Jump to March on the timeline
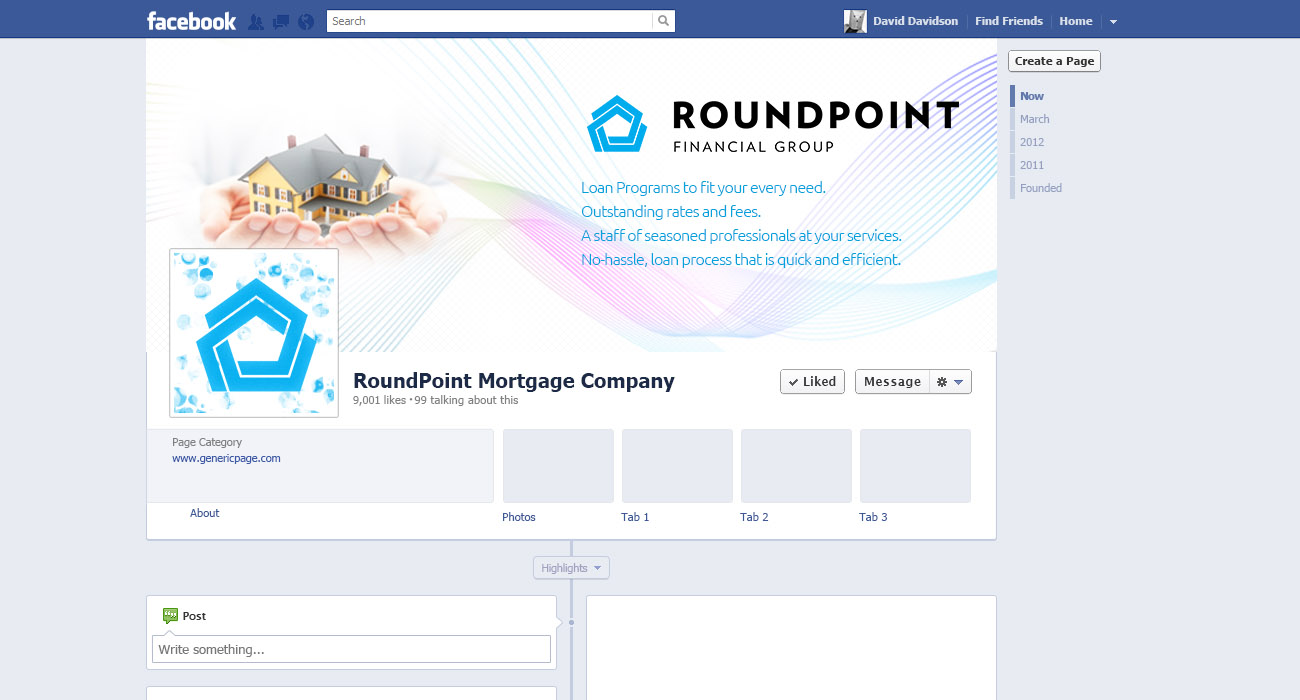The height and width of the screenshot is (700, 1300). coord(1034,119)
